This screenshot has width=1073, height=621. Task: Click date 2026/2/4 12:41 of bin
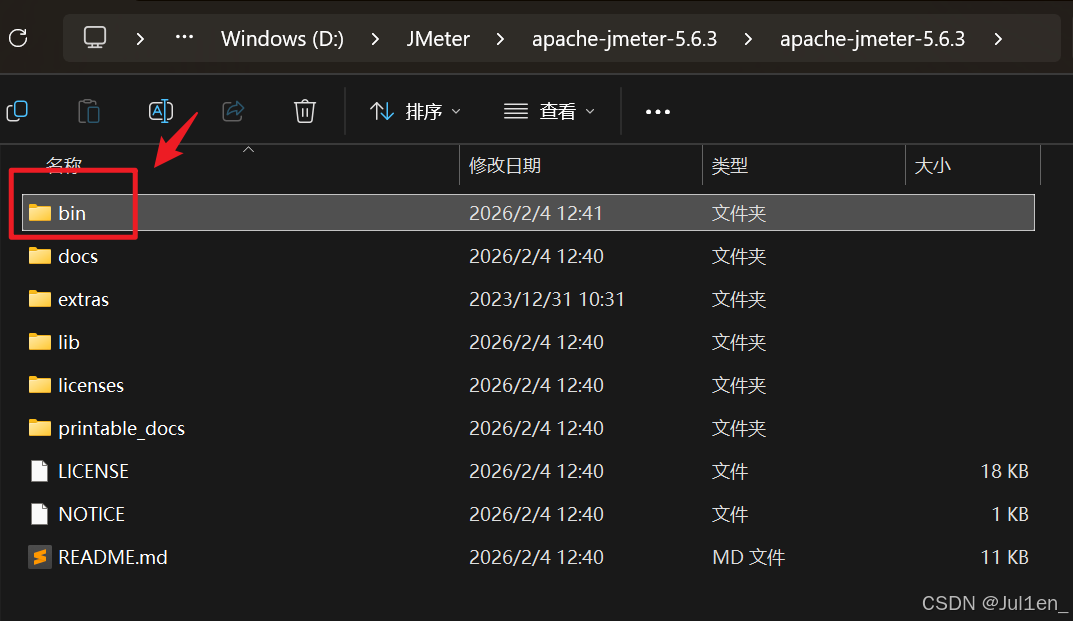[536, 213]
